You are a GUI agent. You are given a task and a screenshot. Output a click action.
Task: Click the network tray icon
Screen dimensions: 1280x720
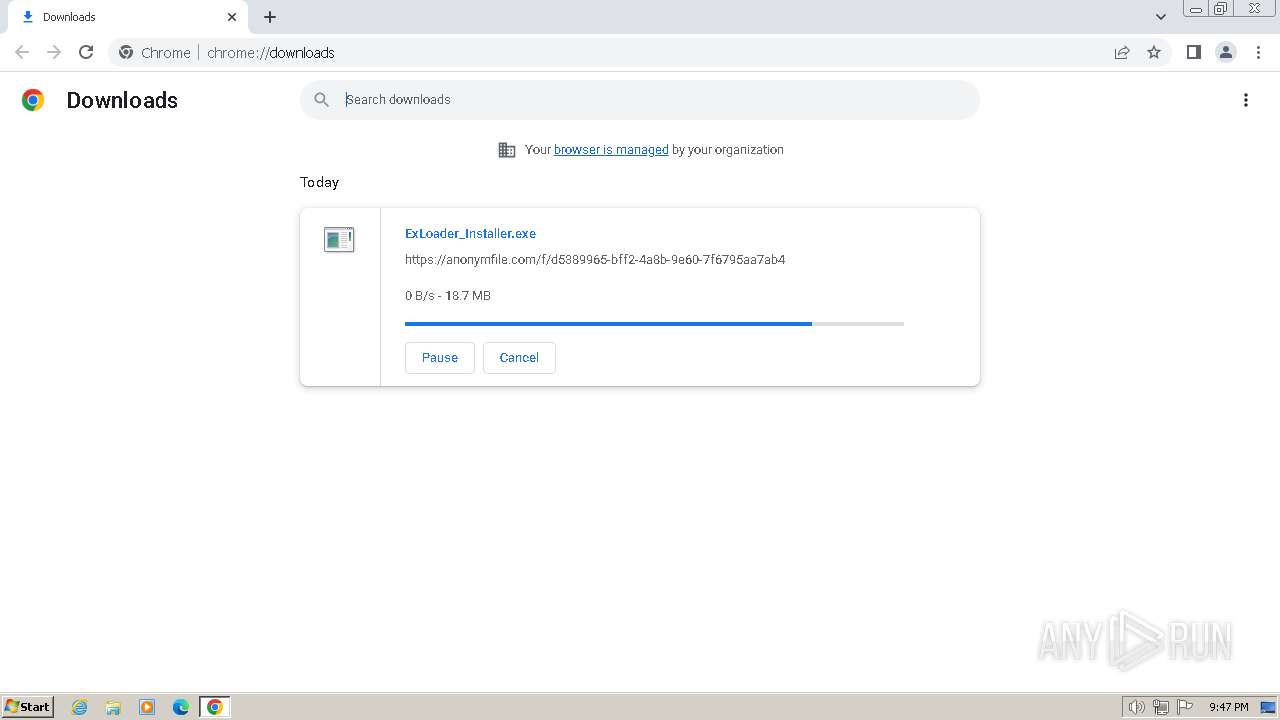tap(1161, 707)
